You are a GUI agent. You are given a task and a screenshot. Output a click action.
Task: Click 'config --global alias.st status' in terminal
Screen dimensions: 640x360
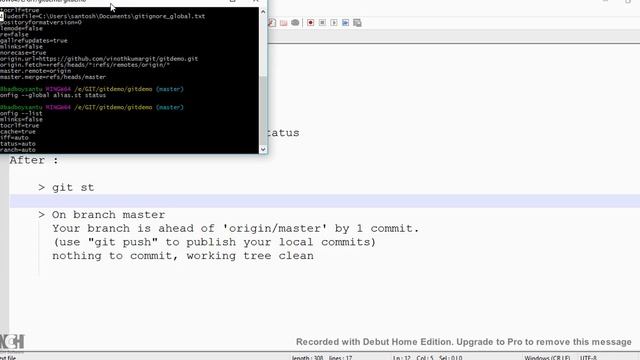tap(53, 95)
